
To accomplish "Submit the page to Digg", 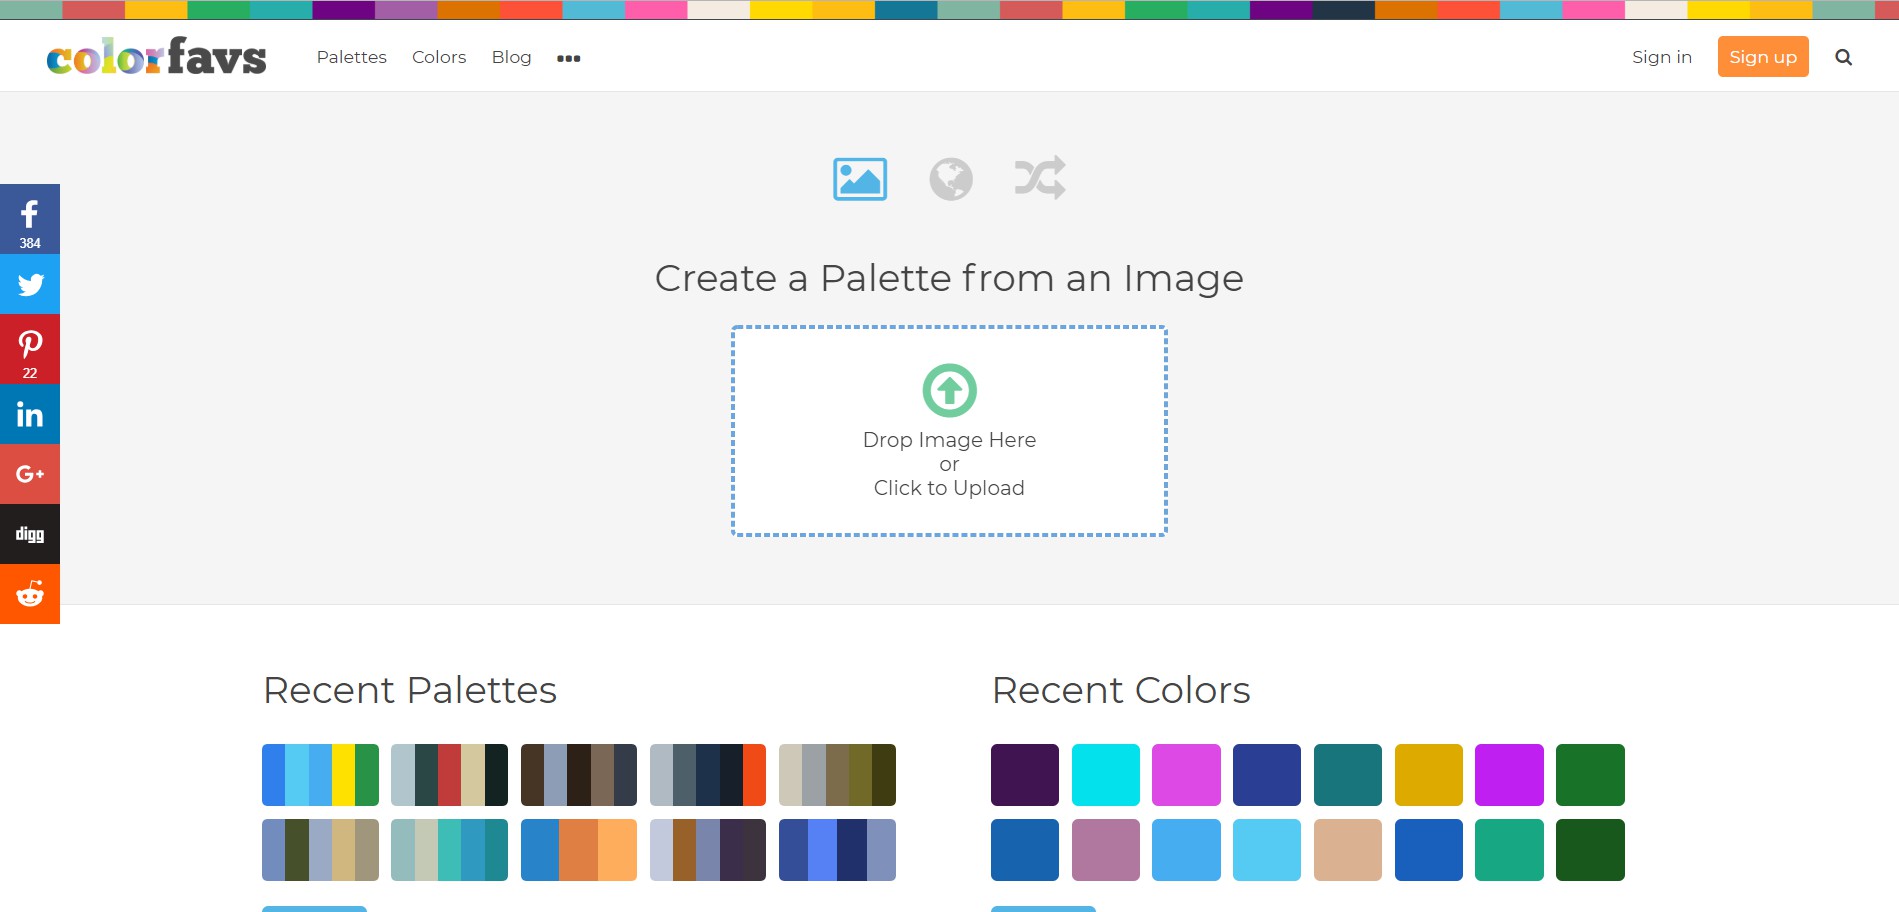I will point(30,533).
